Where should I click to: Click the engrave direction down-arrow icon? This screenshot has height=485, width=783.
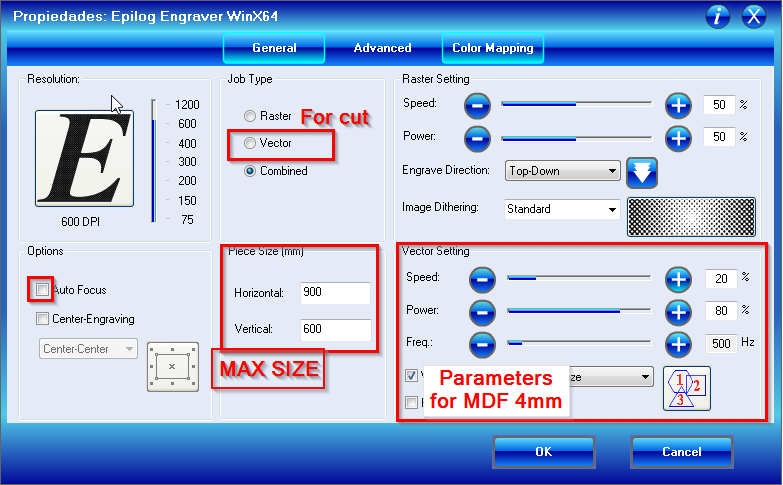pyautogui.click(x=642, y=173)
